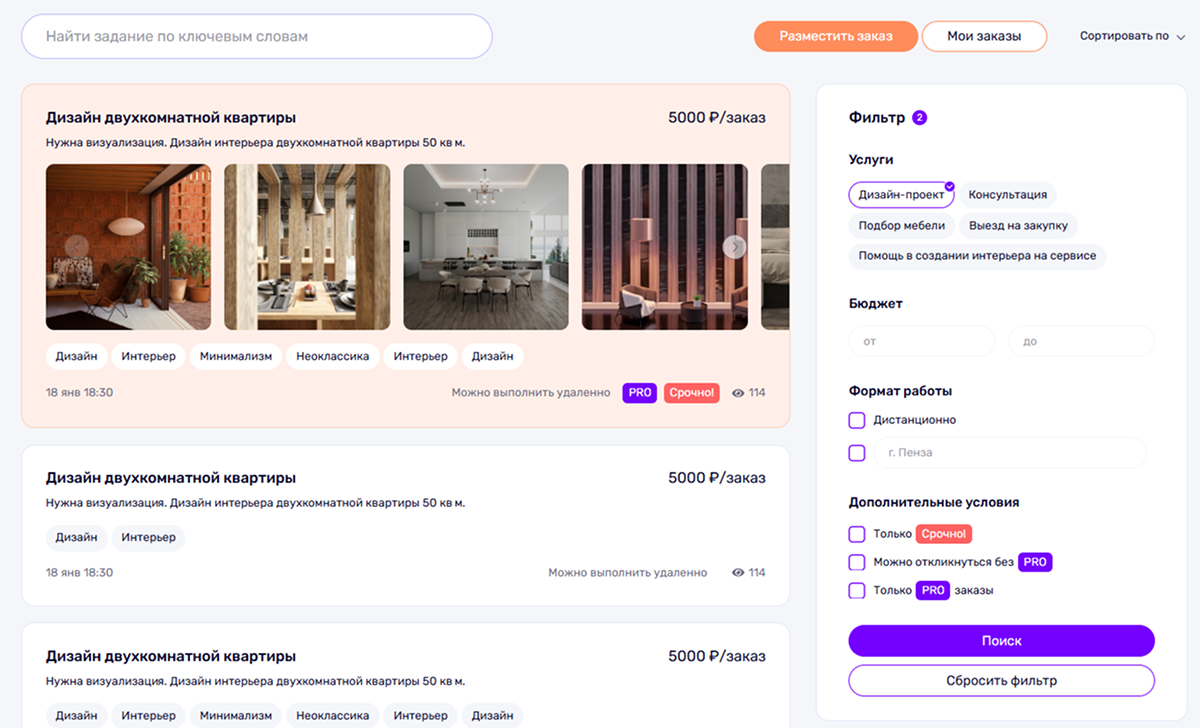Click the Срочно badge on first order
The height and width of the screenshot is (728, 1200).
(x=692, y=393)
